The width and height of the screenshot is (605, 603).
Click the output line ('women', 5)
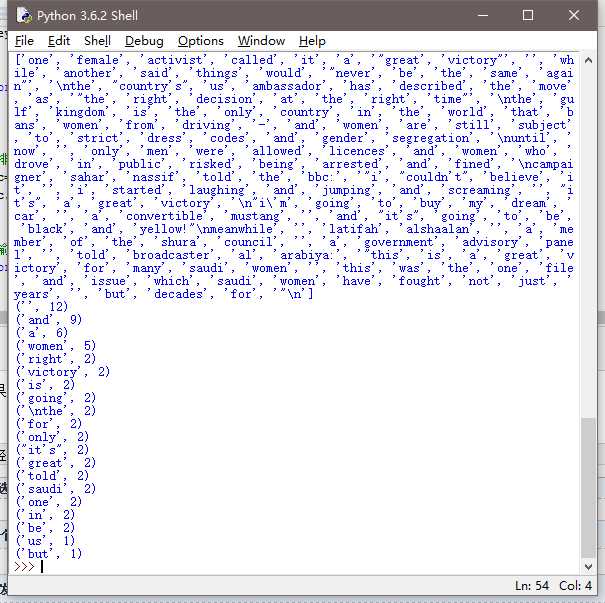[x=56, y=346]
